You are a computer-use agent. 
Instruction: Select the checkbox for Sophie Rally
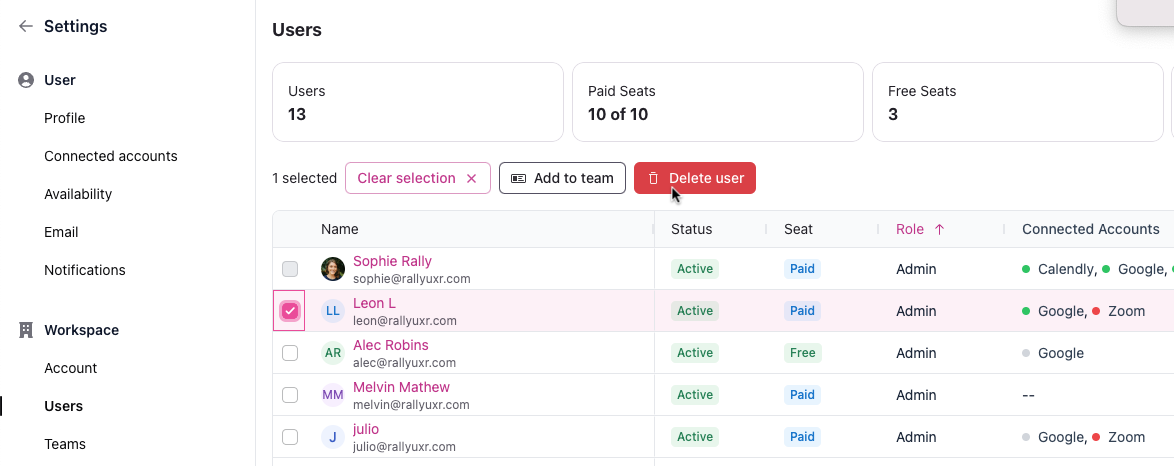pos(290,269)
